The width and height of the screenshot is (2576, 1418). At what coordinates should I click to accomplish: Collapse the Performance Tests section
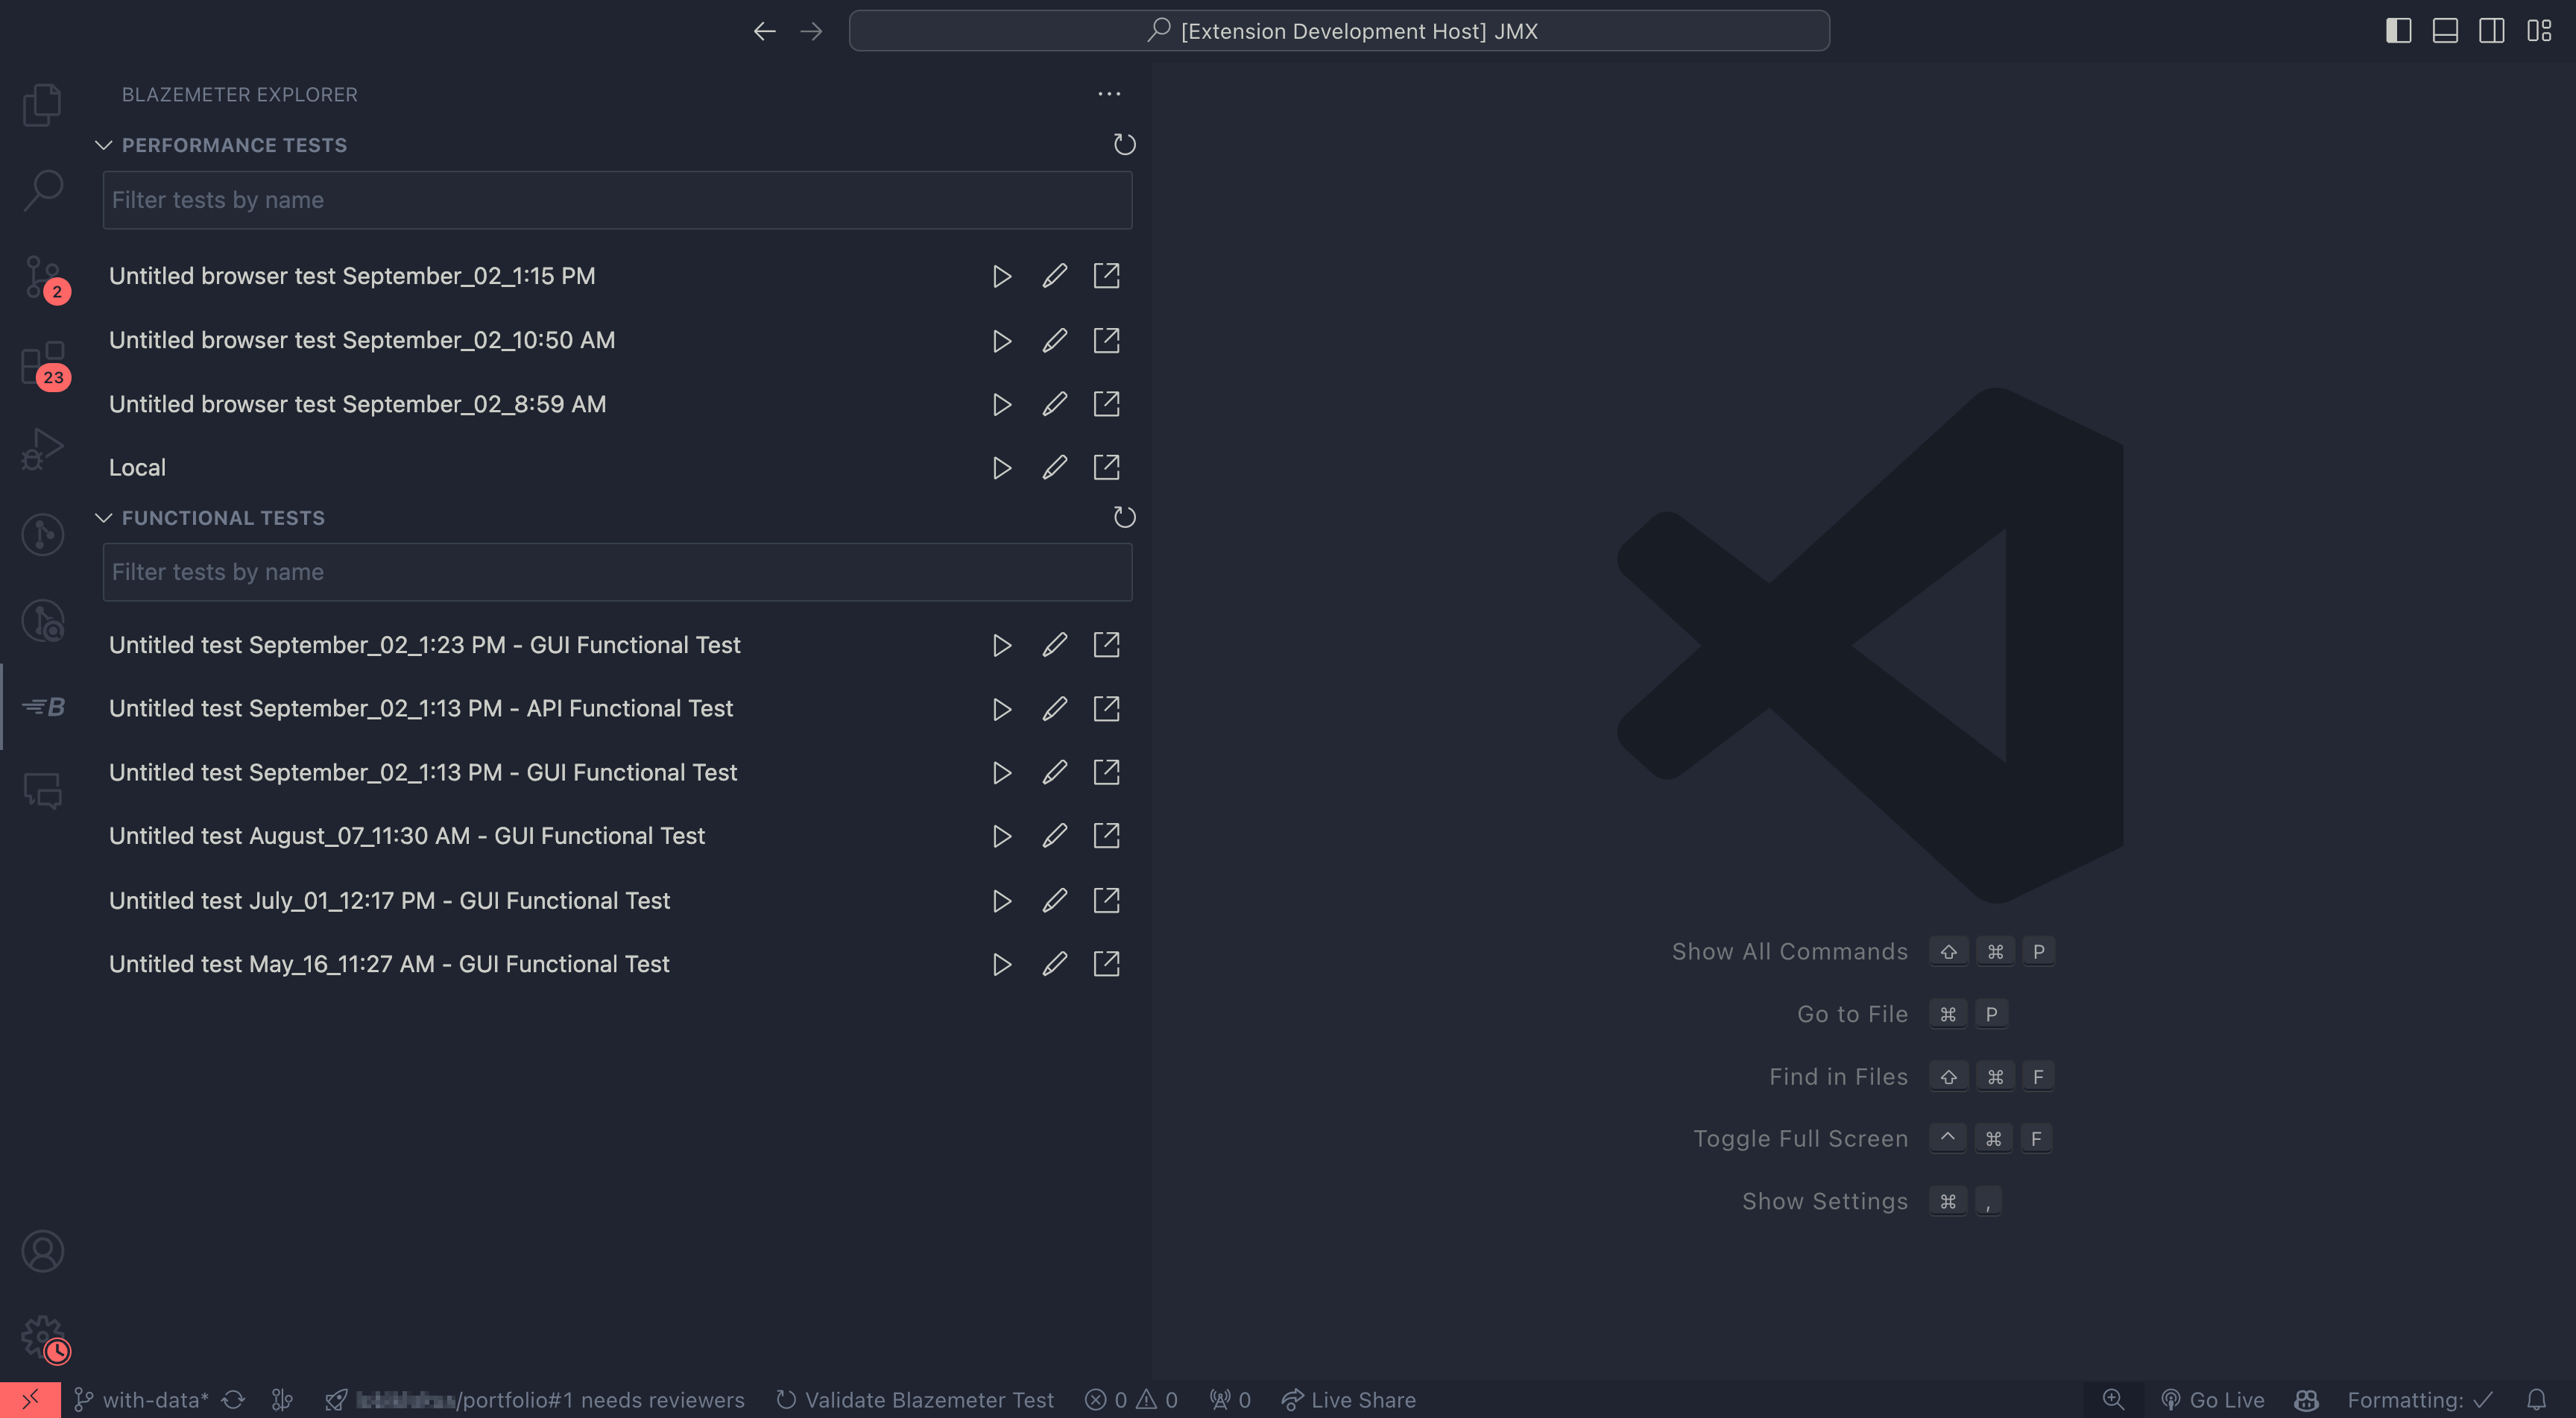(103, 145)
